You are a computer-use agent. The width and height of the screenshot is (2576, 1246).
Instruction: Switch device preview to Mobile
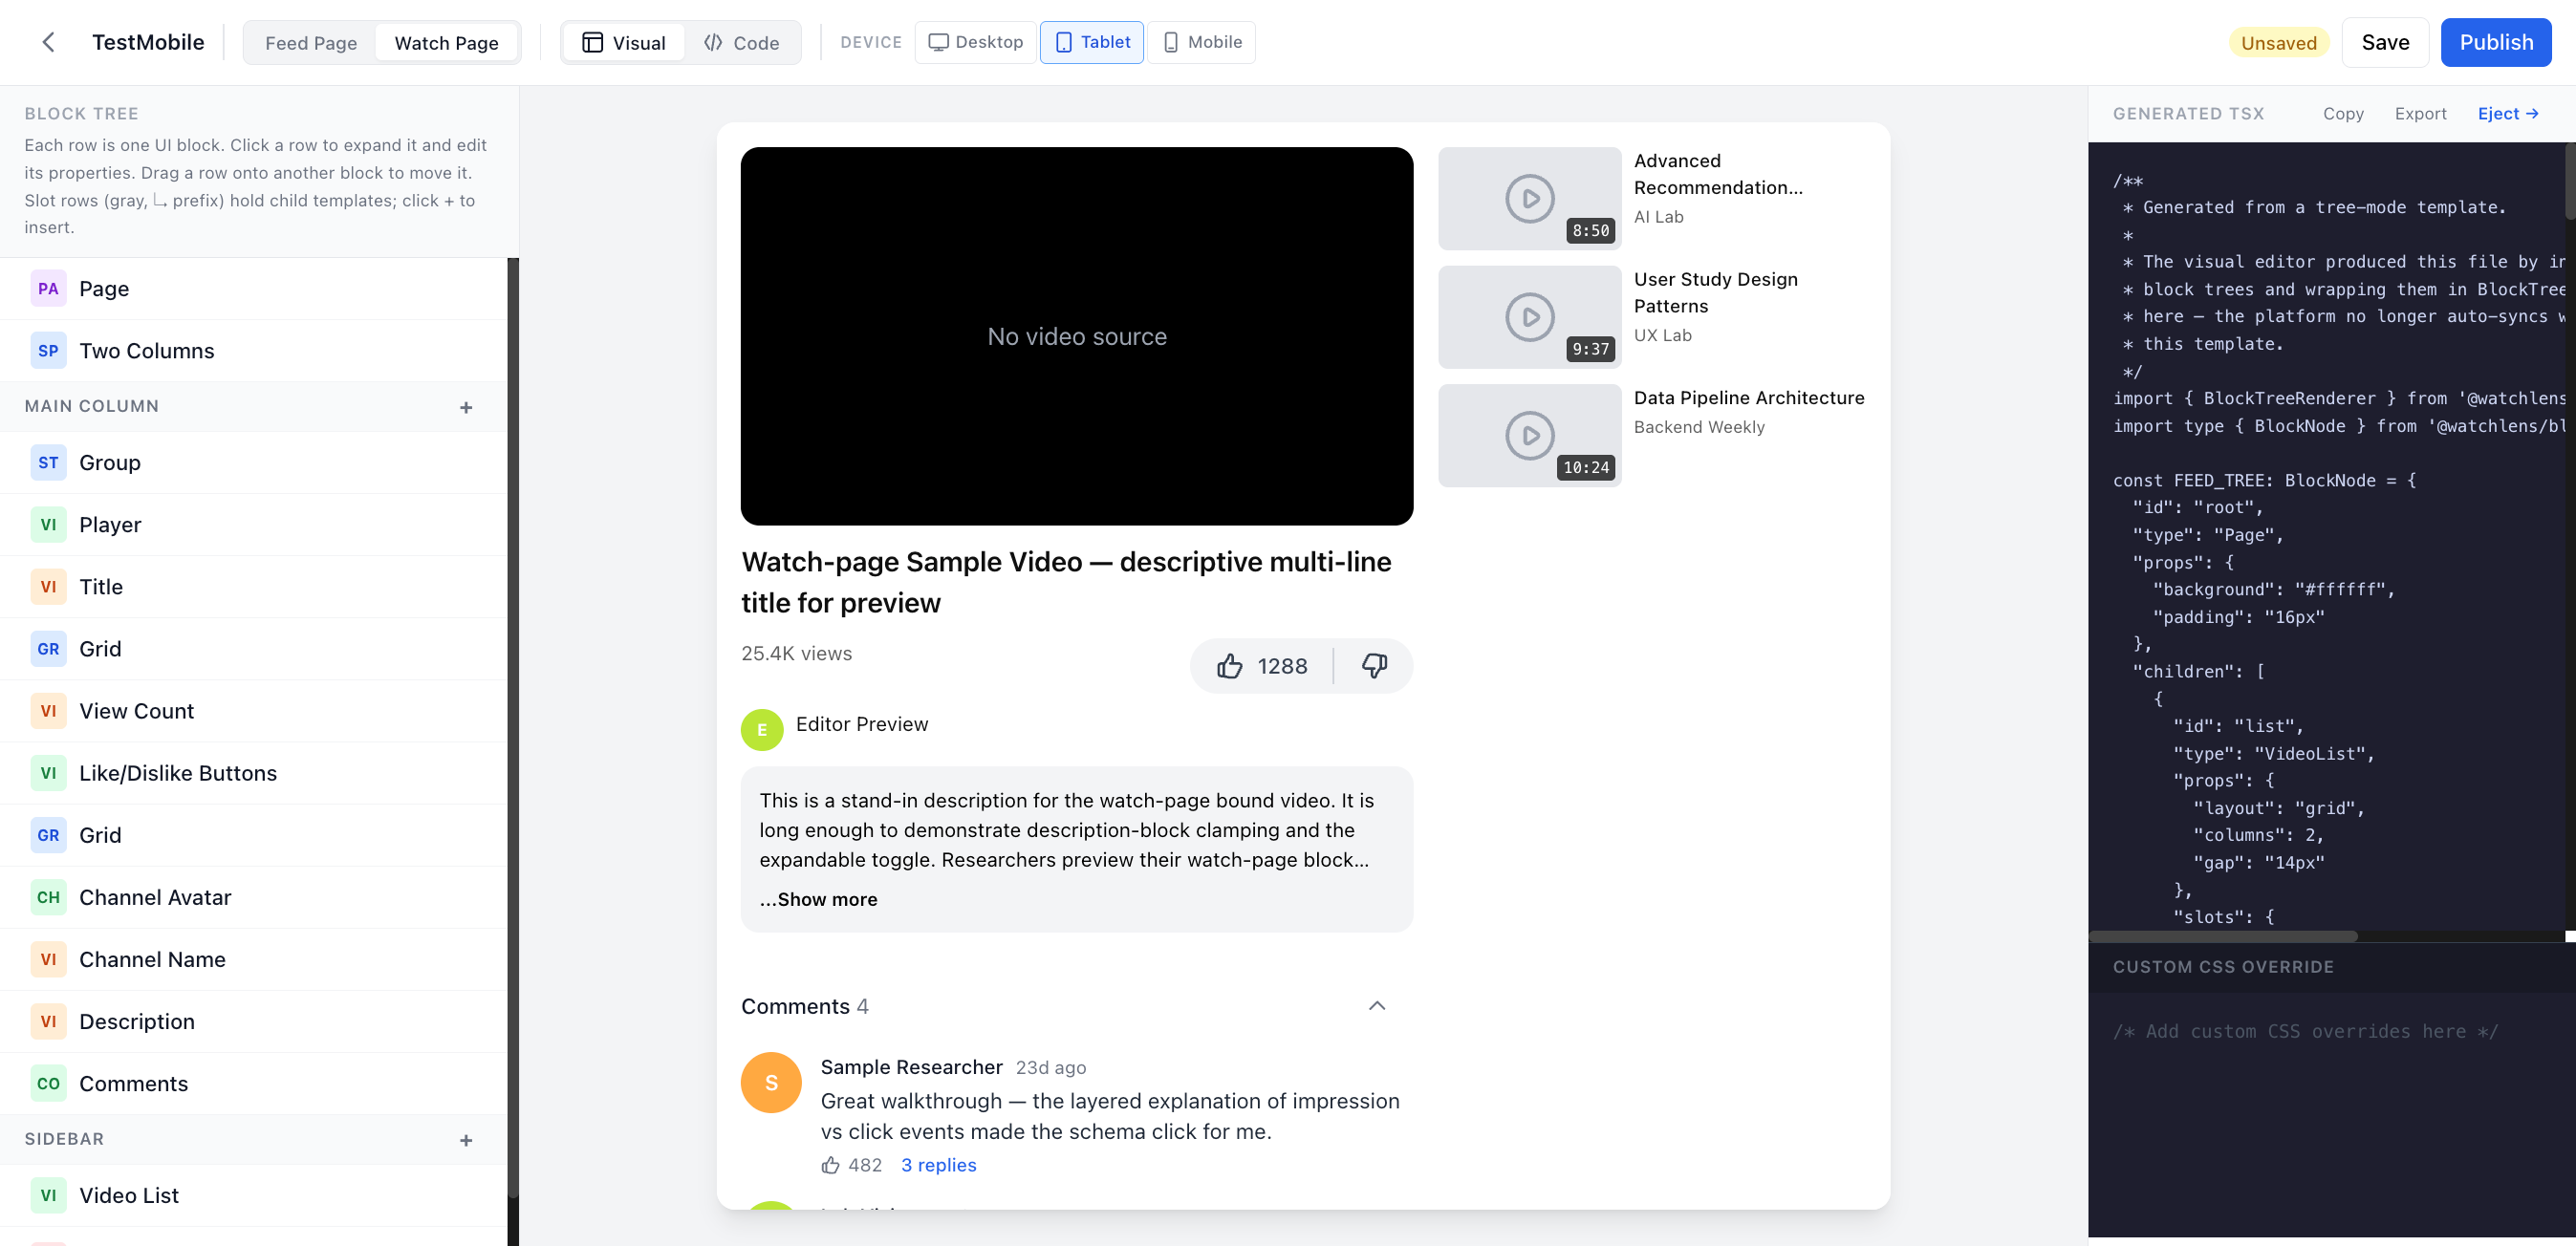pos(1201,42)
